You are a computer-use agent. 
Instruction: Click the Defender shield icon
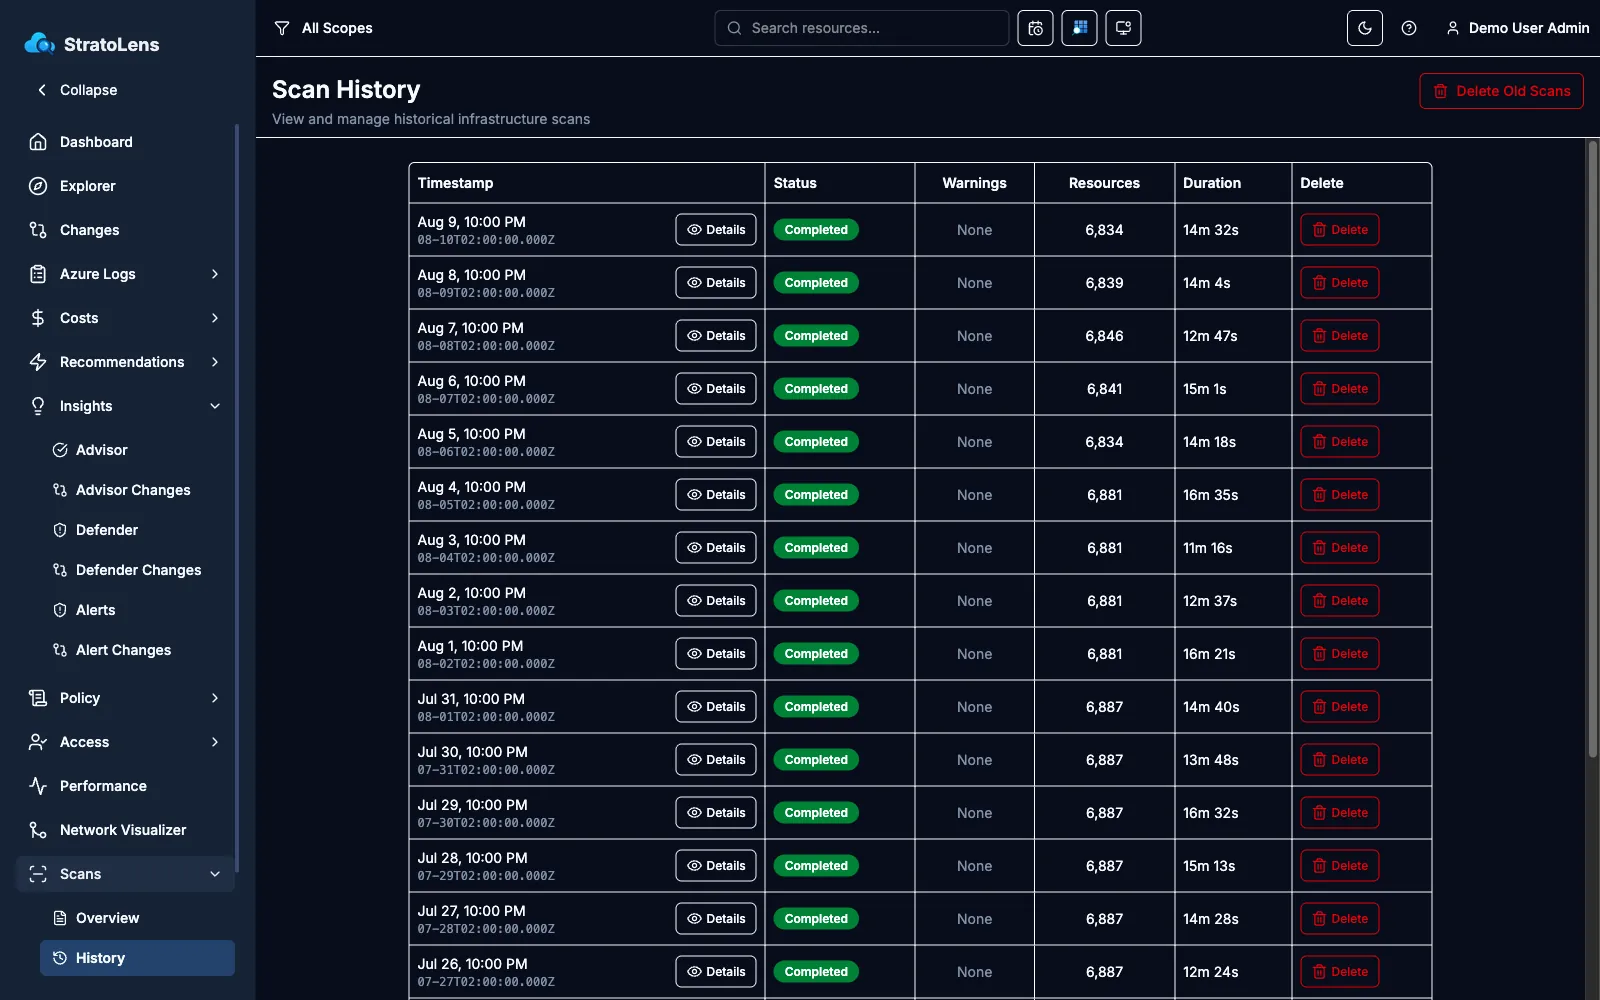[60, 530]
